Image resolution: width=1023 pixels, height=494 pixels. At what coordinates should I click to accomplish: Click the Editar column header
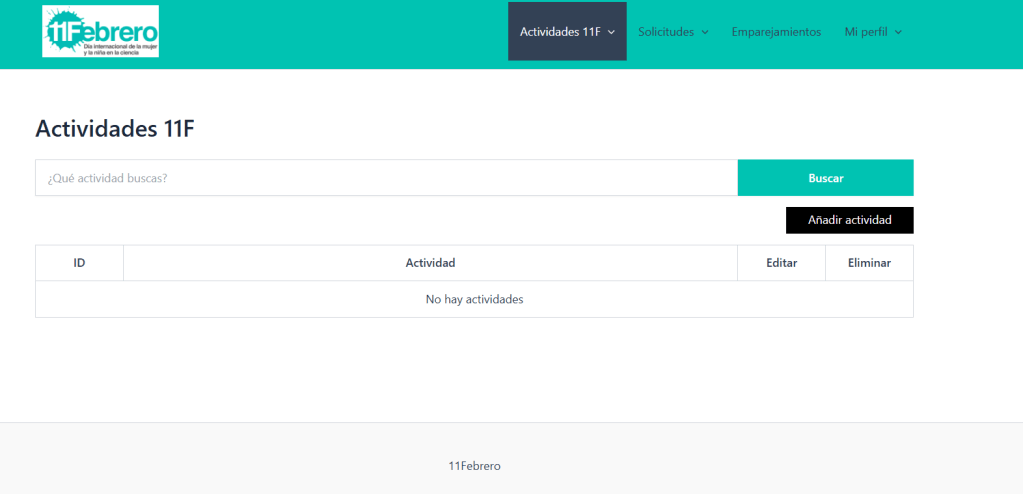pos(781,263)
